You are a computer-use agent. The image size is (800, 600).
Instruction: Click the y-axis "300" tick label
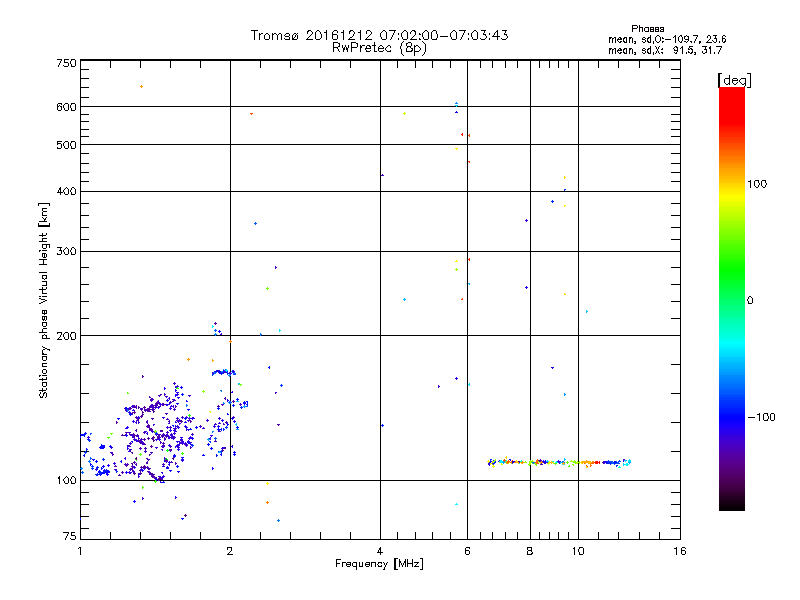coord(66,251)
